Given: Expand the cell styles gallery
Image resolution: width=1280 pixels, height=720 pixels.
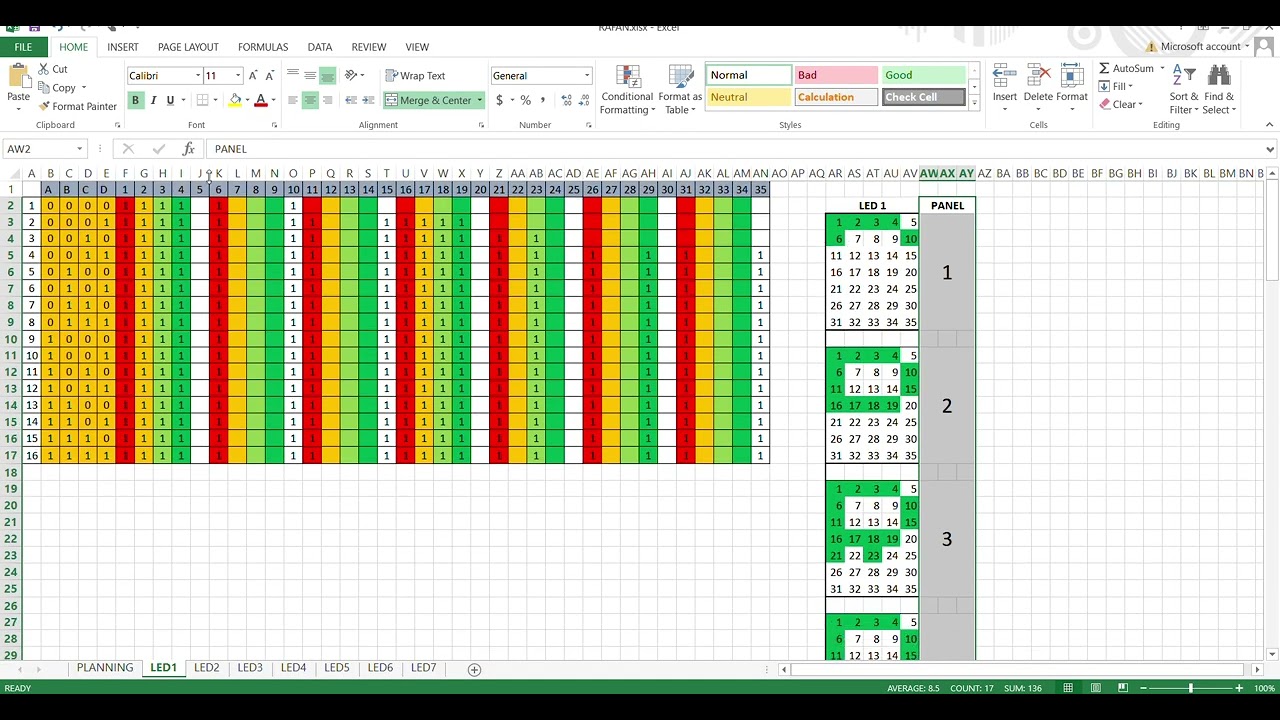Looking at the screenshot, I should (974, 103).
